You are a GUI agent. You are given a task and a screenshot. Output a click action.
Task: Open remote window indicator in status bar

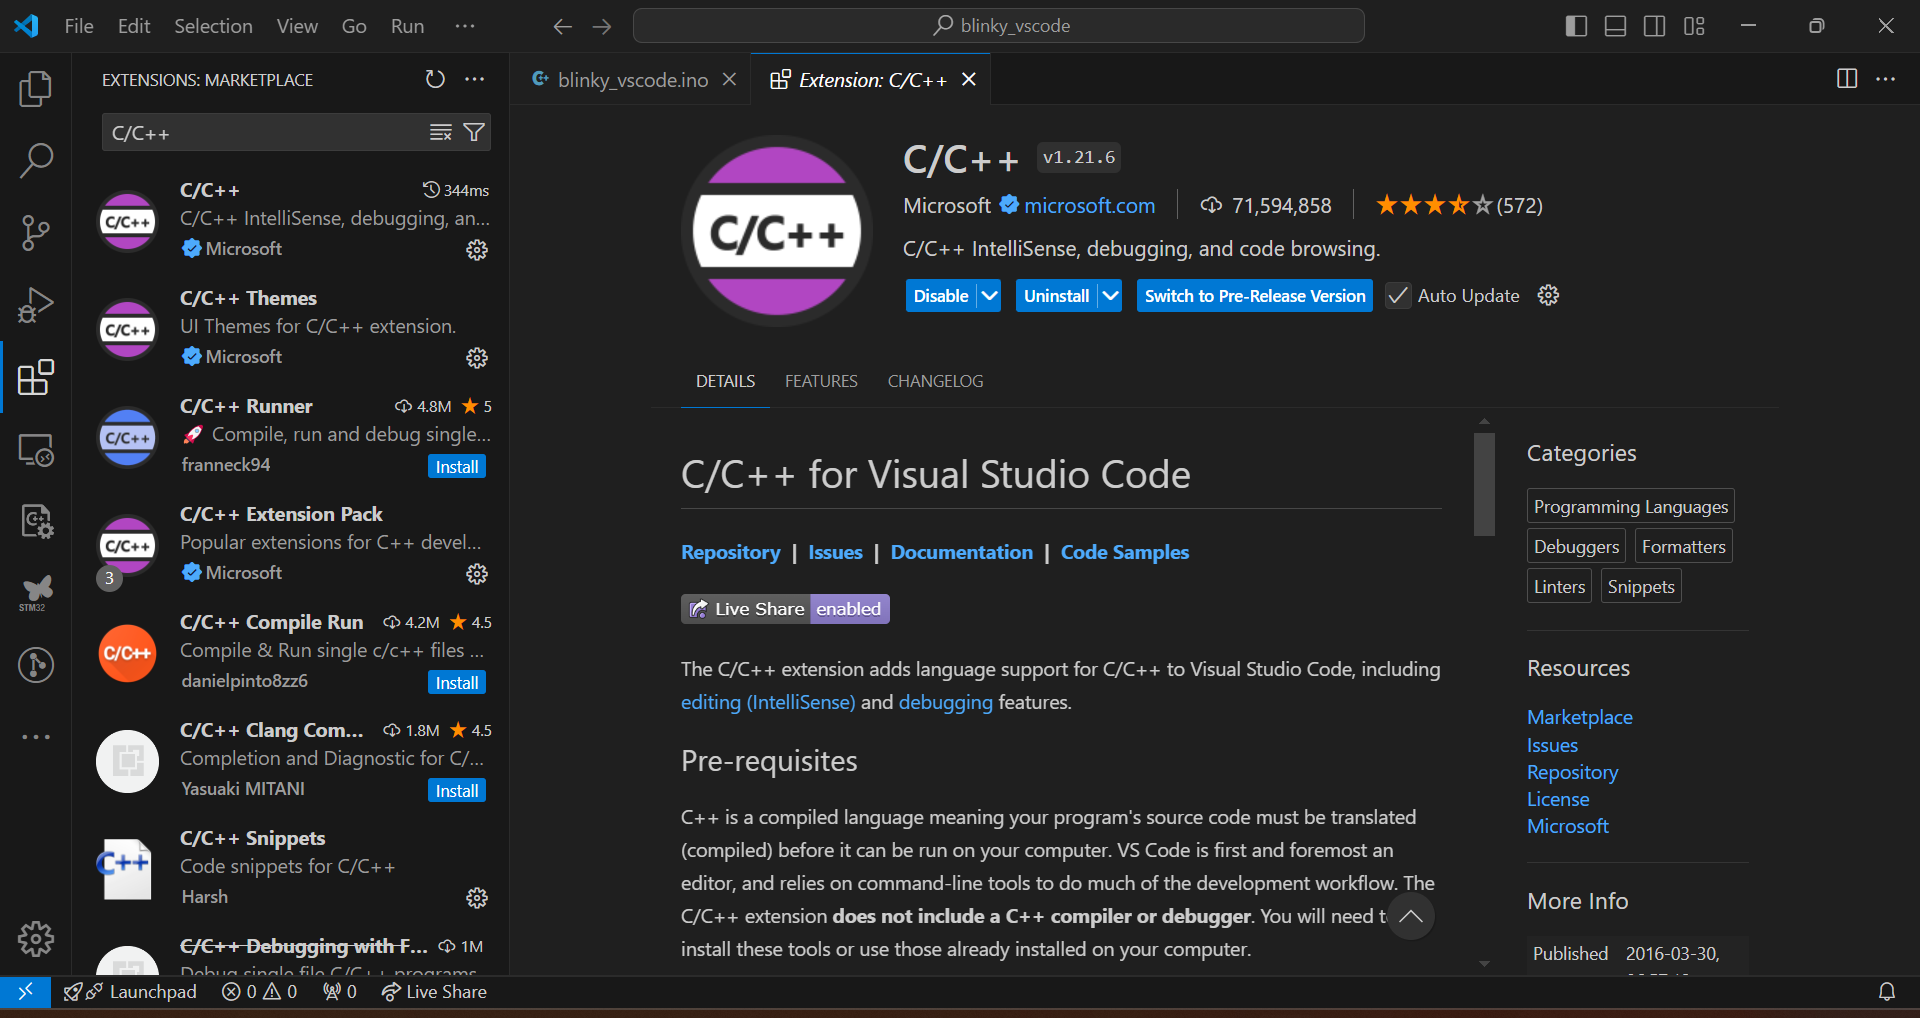pos(25,992)
